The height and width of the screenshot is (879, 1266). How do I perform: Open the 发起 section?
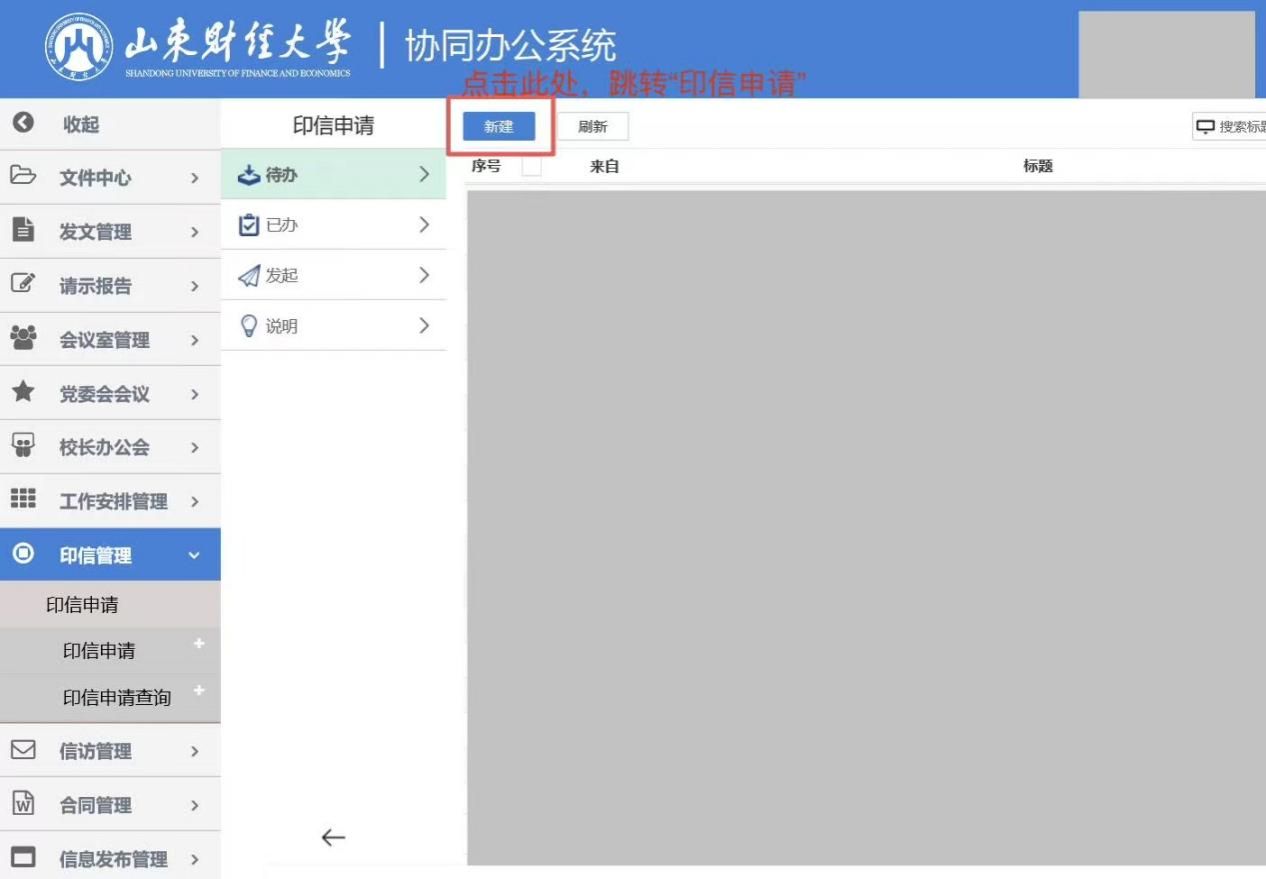pyautogui.click(x=333, y=275)
